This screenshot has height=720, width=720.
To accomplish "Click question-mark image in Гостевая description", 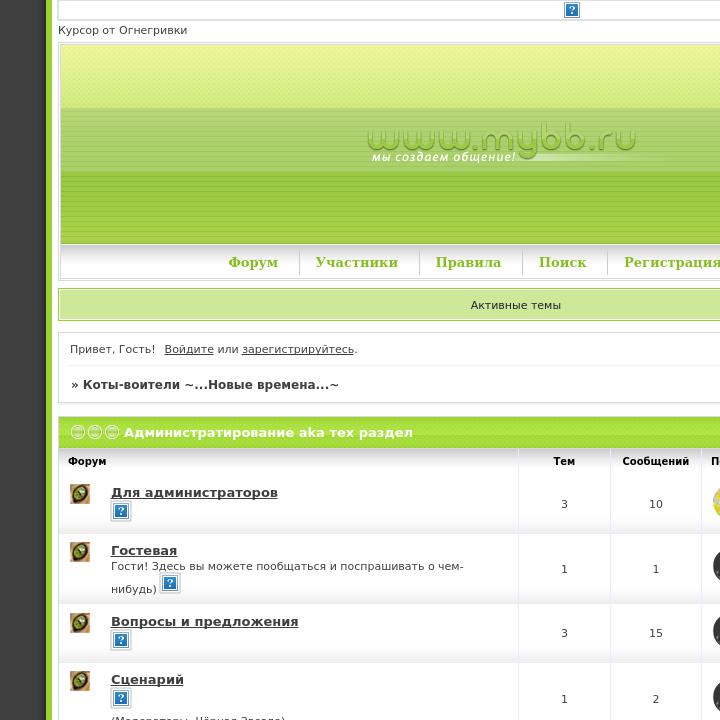I will 170,583.
